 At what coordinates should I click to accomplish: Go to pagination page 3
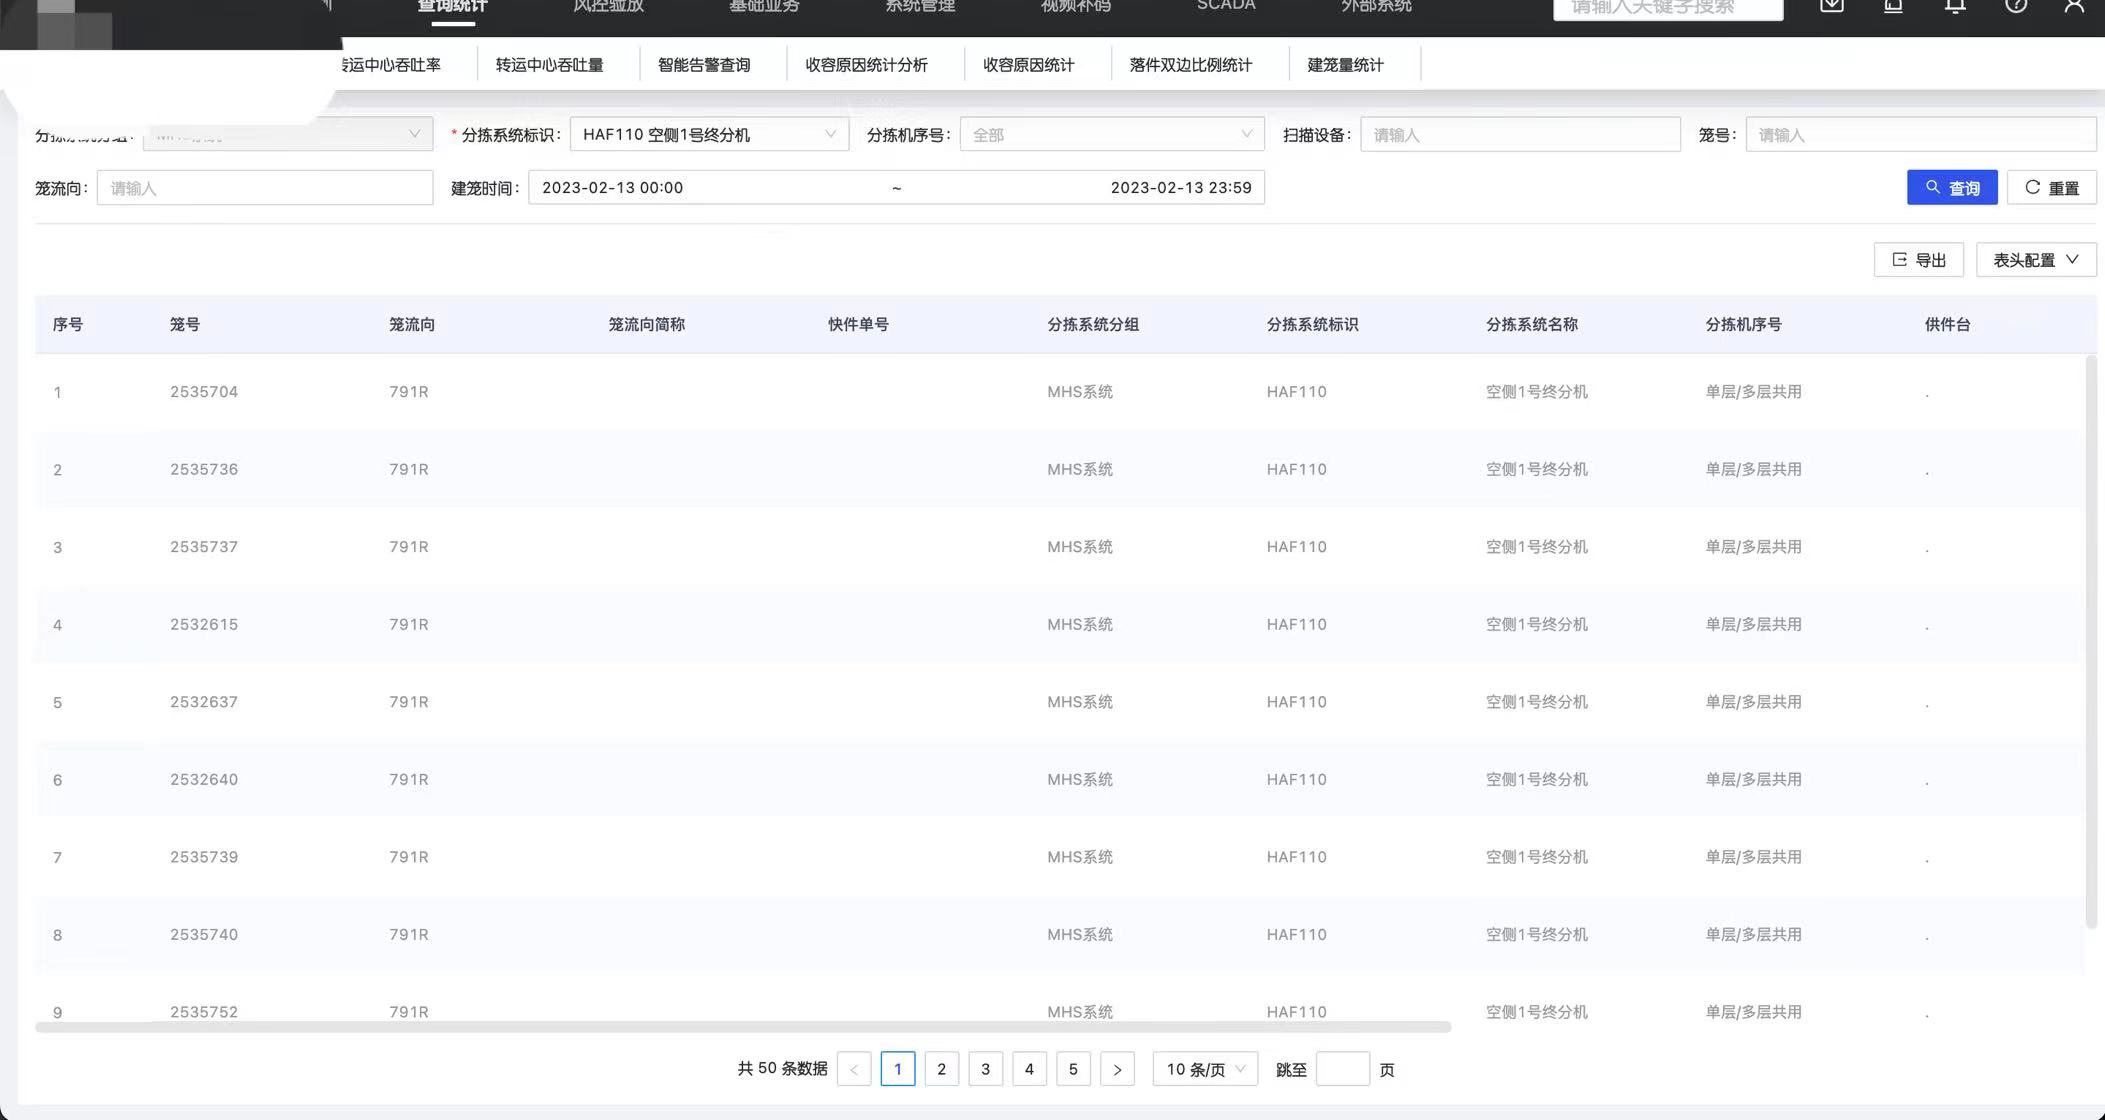pyautogui.click(x=986, y=1069)
